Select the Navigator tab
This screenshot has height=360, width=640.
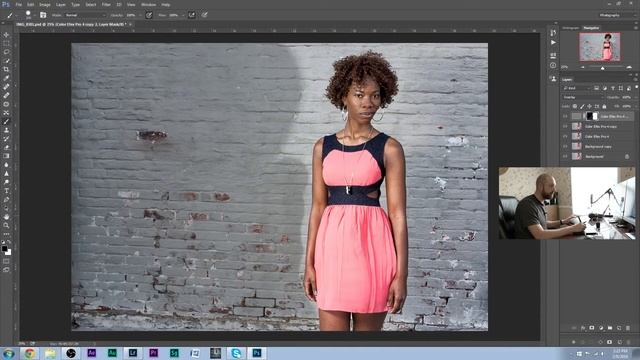point(591,28)
